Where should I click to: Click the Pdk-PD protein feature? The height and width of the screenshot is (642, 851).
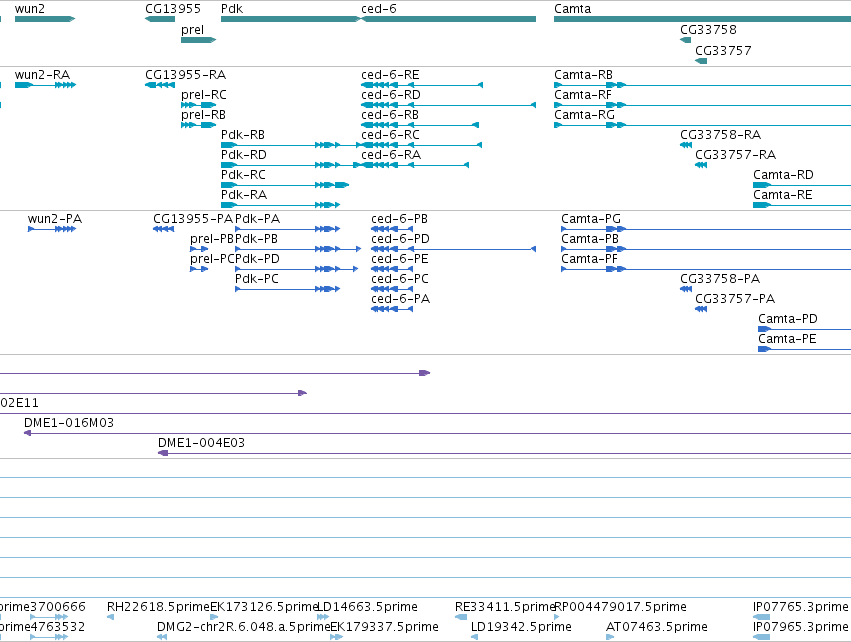tap(296, 269)
